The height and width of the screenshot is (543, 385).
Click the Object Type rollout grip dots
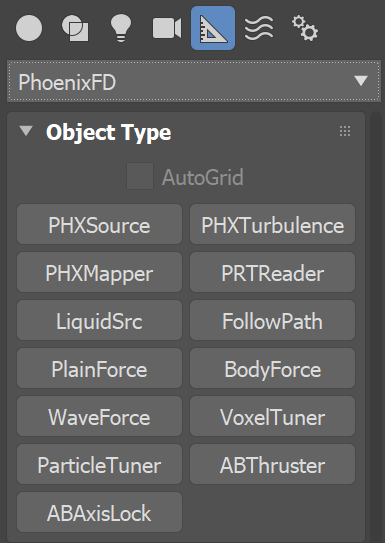click(345, 131)
